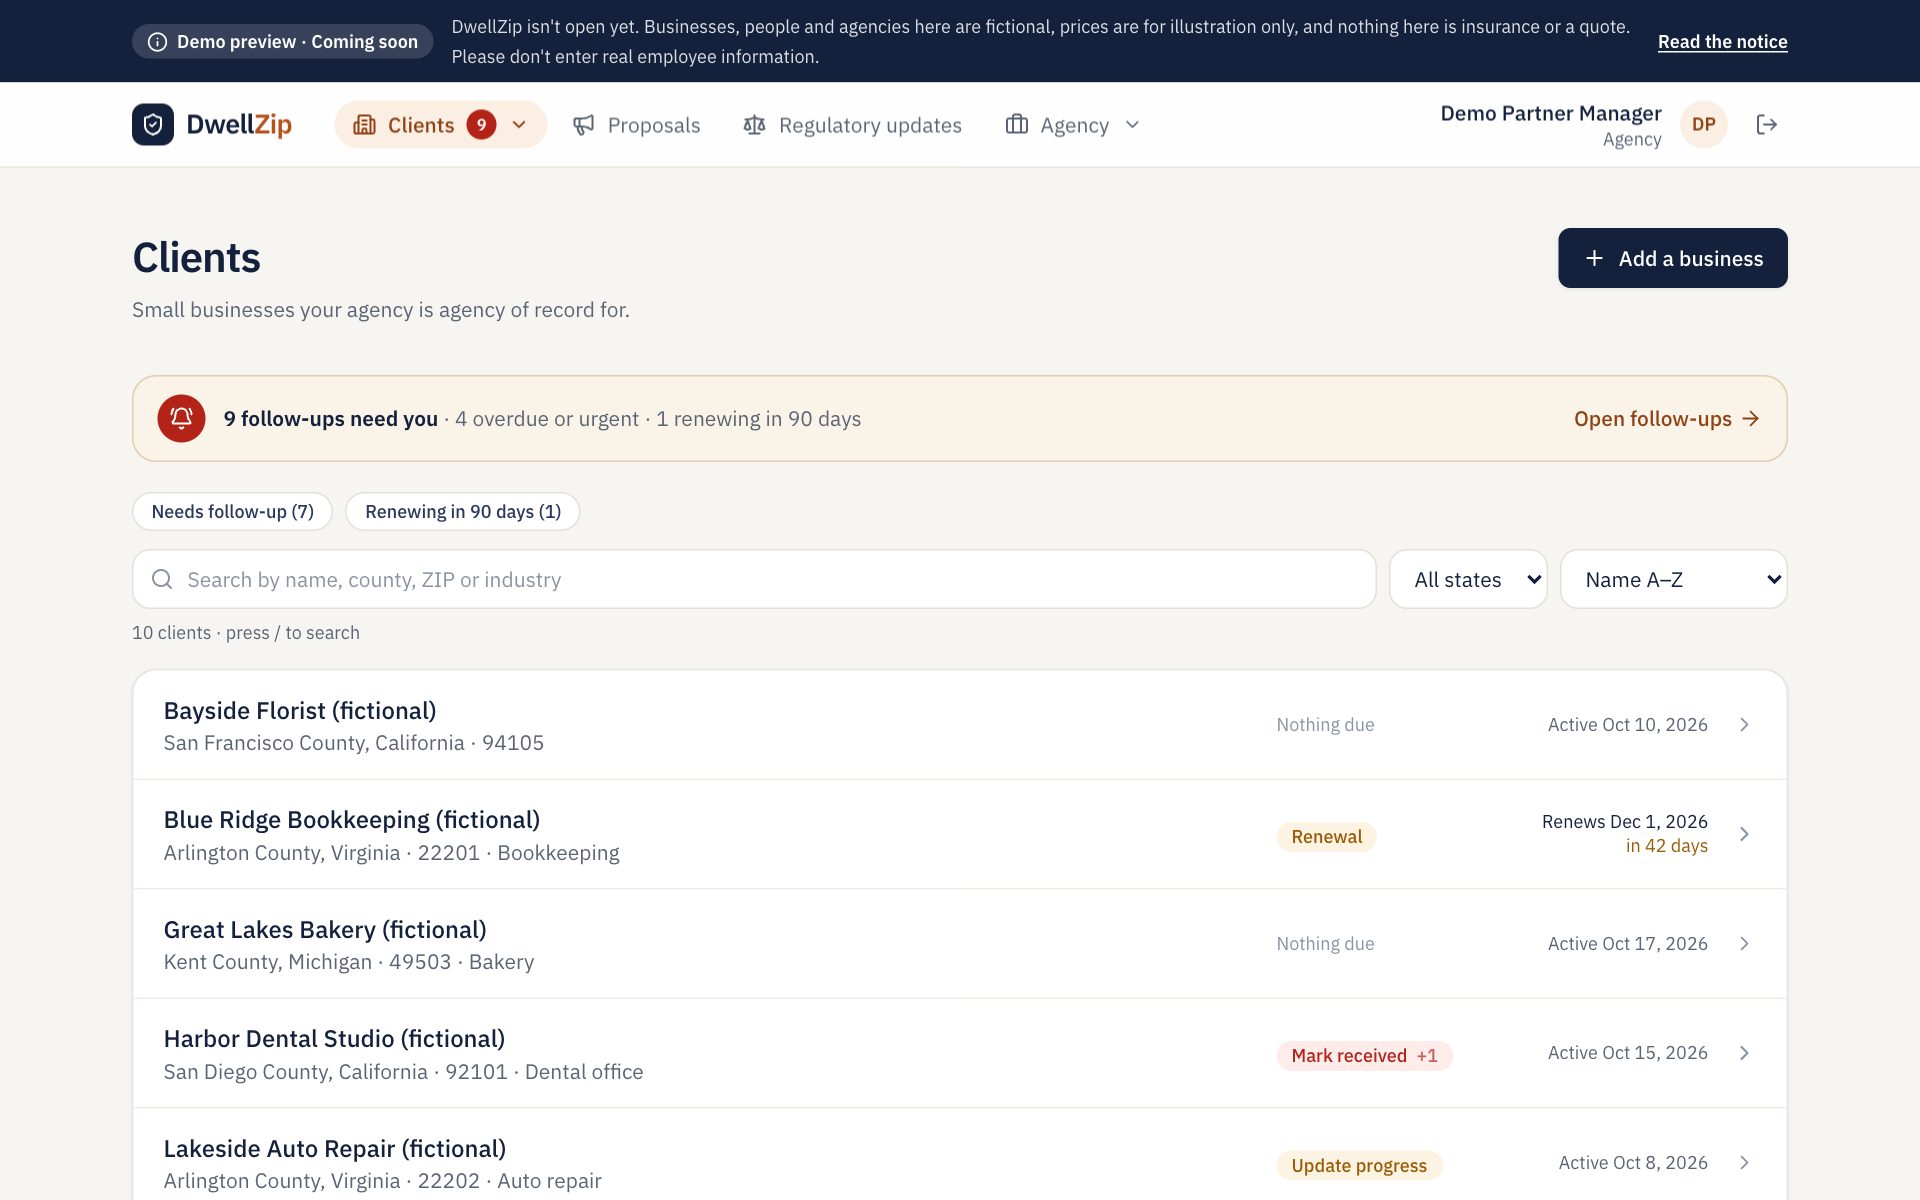Open the Proposals tab
Screen dimensions: 1920x1200
(x=636, y=125)
